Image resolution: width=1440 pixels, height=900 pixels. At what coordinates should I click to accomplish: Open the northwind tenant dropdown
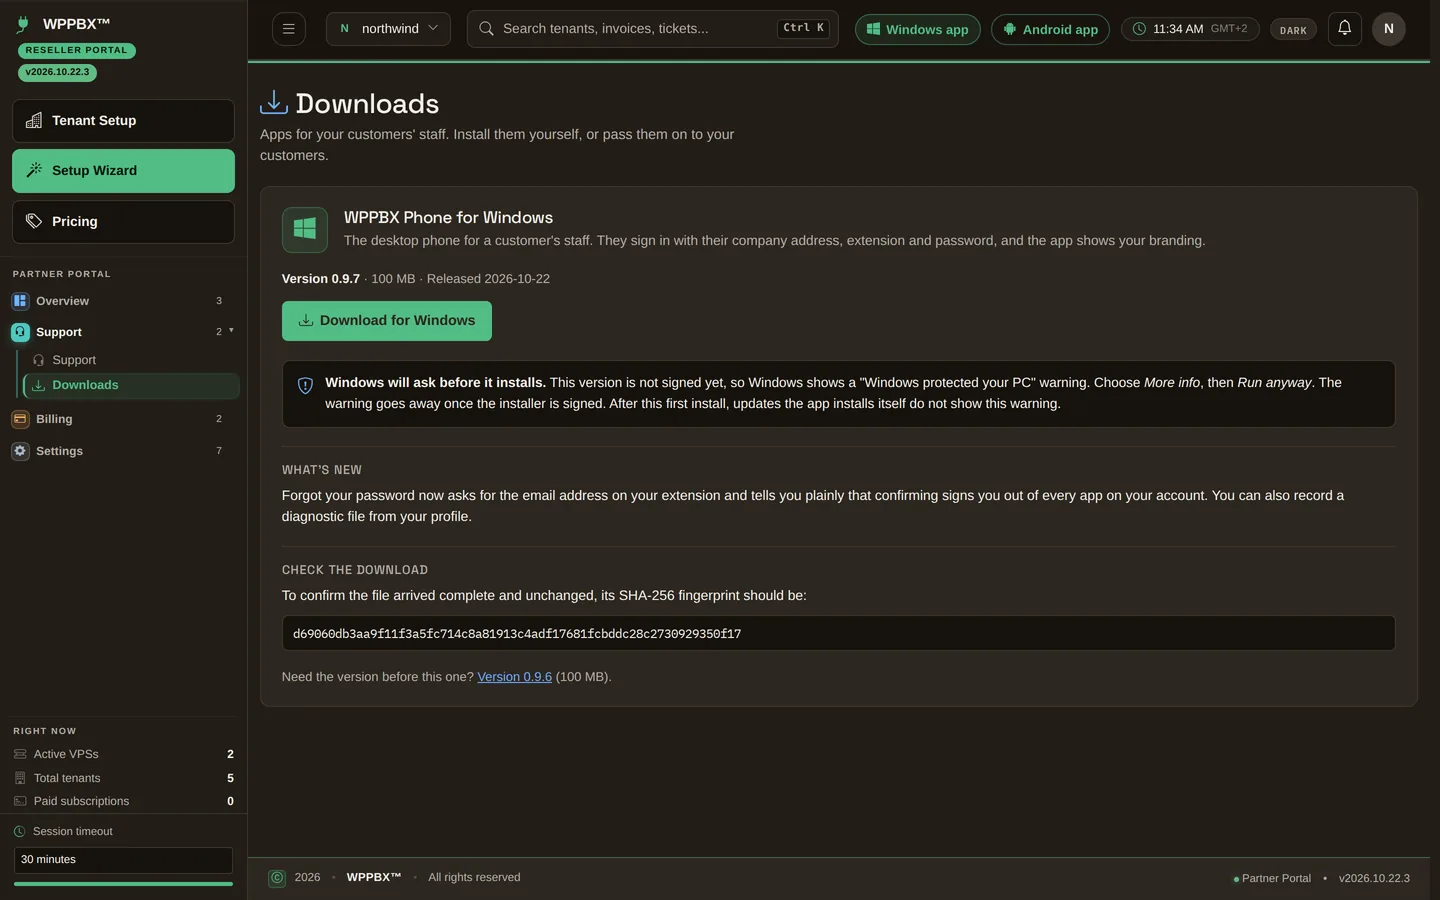click(x=388, y=29)
